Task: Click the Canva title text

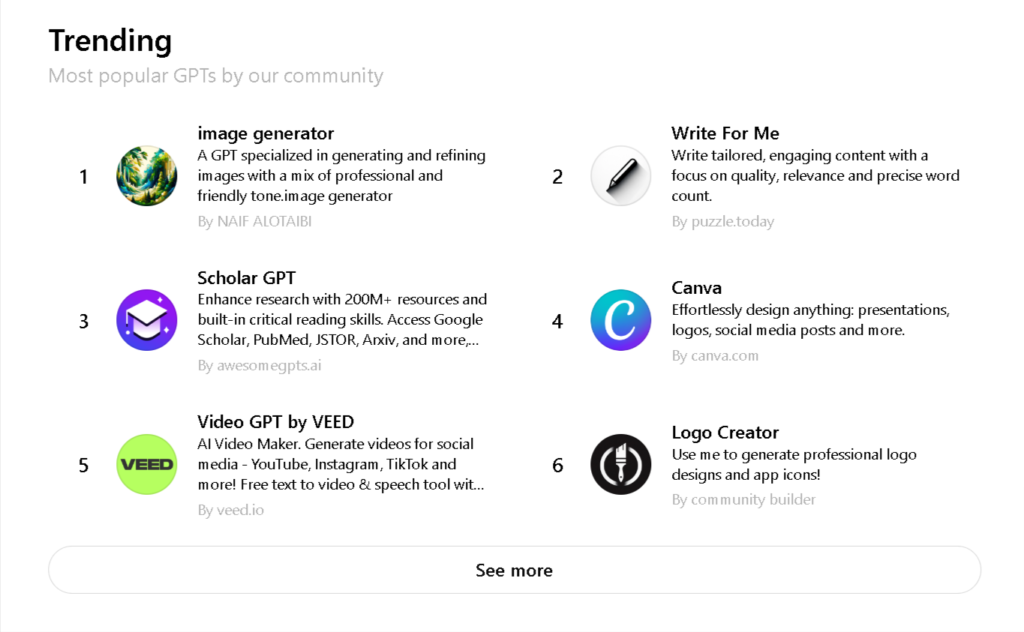Action: coord(696,288)
